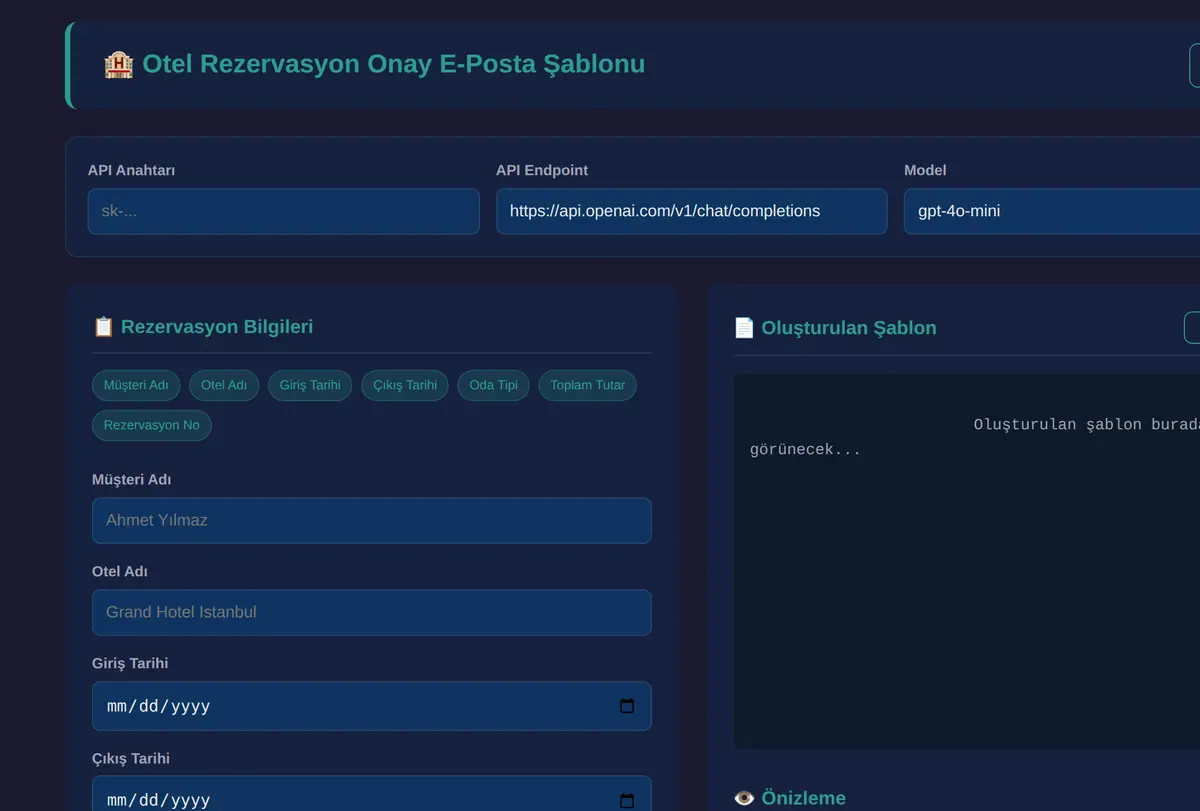Screen dimensions: 1200x811
Task: Insert the Otel Adı tag chip
Action: point(224,385)
